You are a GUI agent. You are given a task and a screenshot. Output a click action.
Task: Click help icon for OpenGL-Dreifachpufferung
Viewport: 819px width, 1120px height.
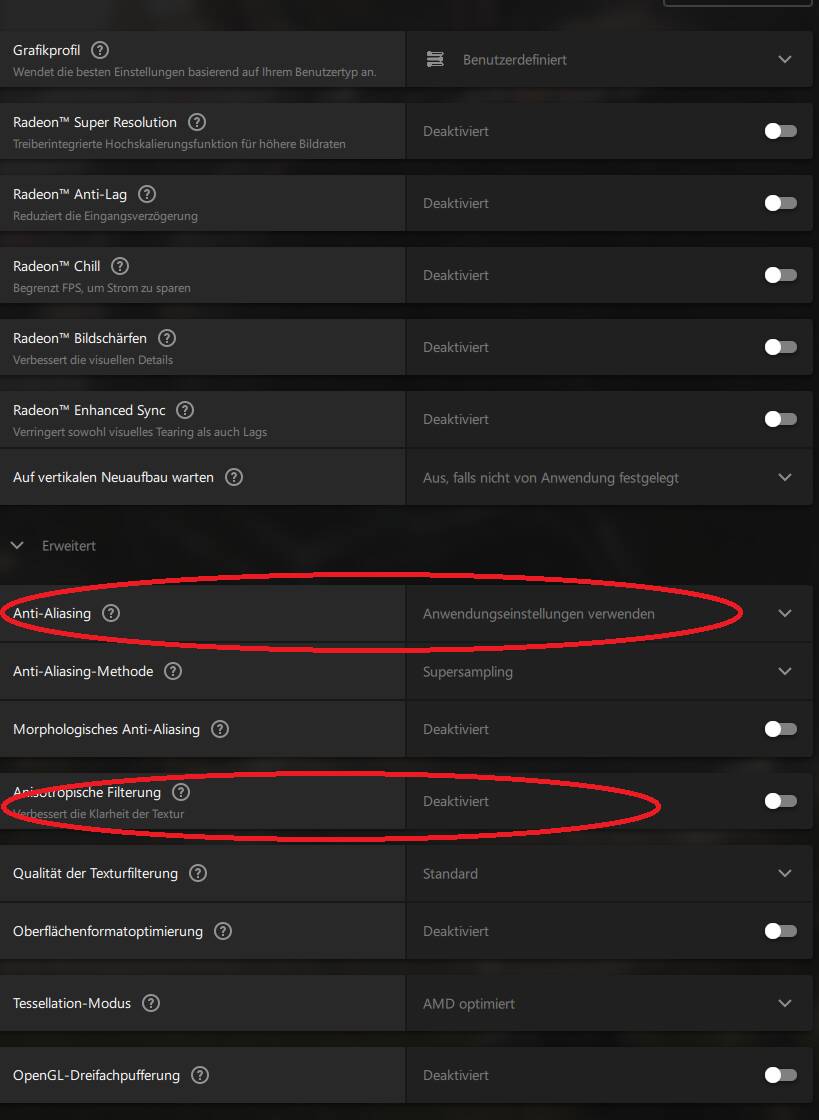(x=200, y=1075)
